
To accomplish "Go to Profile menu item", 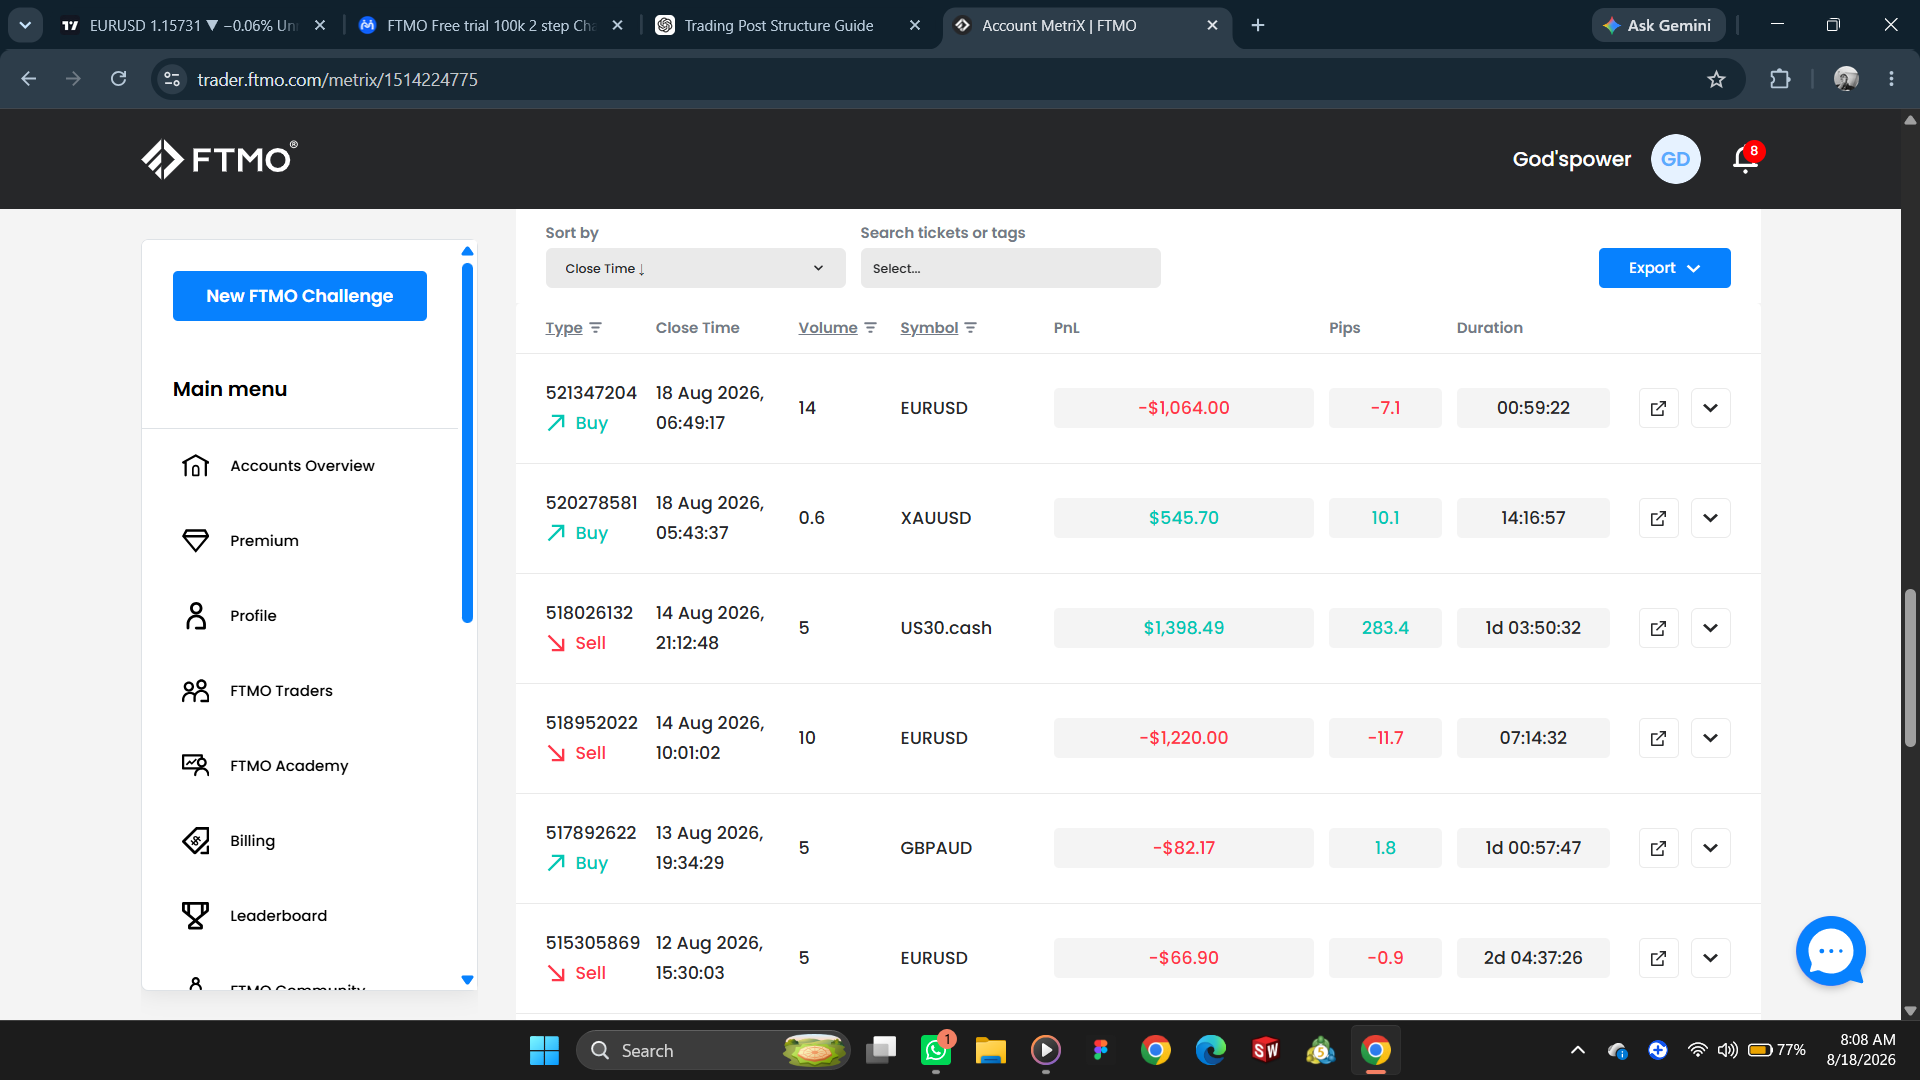I will (x=253, y=616).
